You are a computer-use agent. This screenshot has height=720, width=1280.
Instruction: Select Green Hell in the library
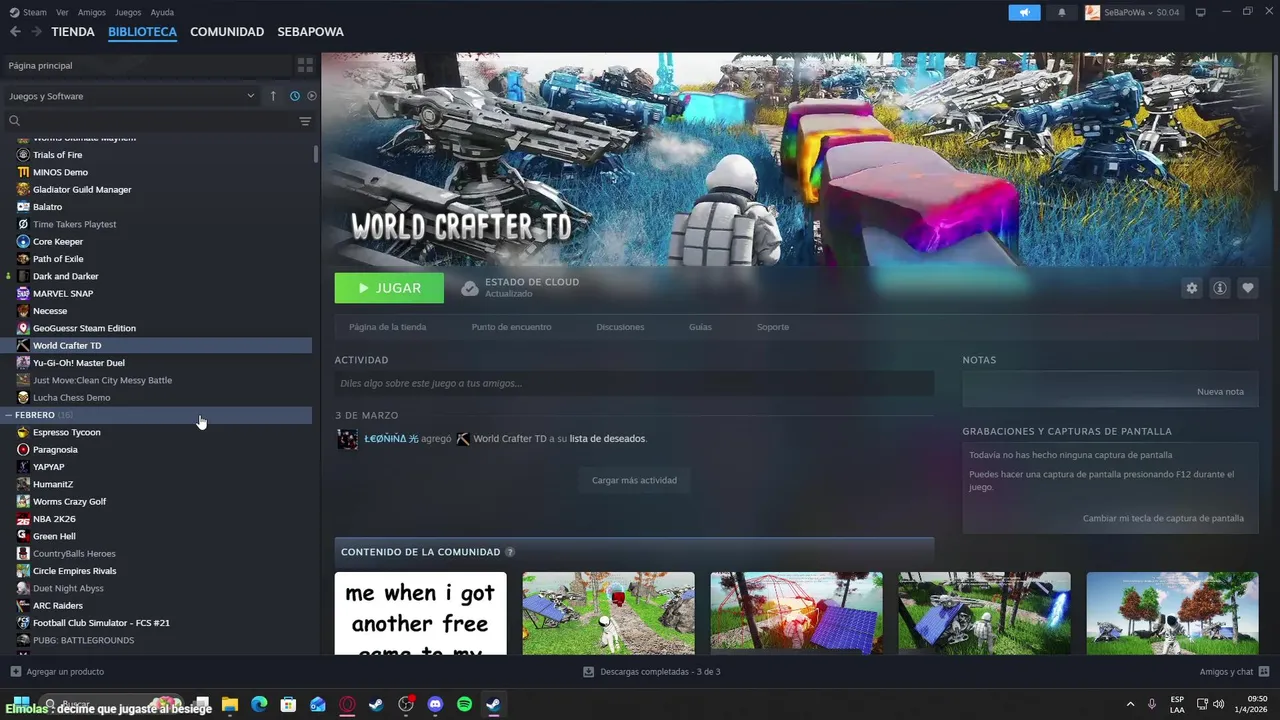point(54,536)
